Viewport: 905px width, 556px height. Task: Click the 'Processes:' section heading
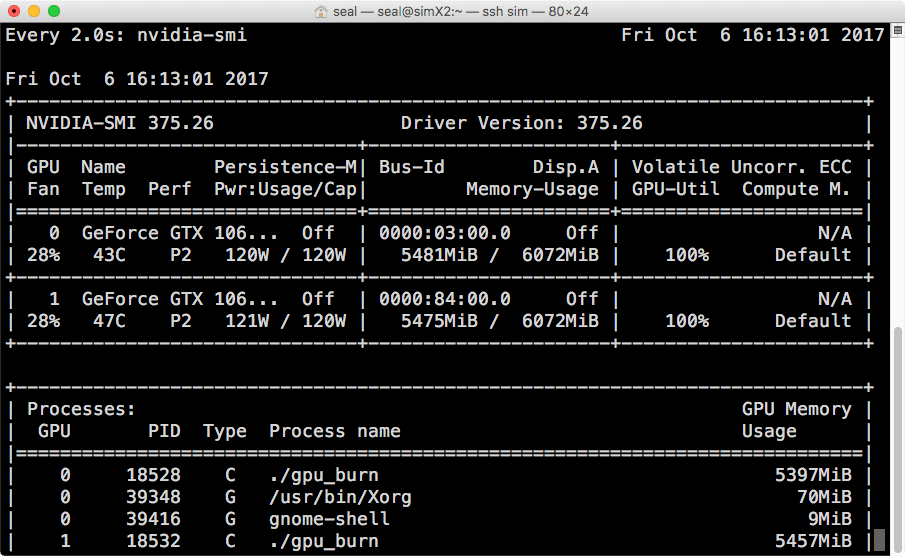click(x=81, y=409)
